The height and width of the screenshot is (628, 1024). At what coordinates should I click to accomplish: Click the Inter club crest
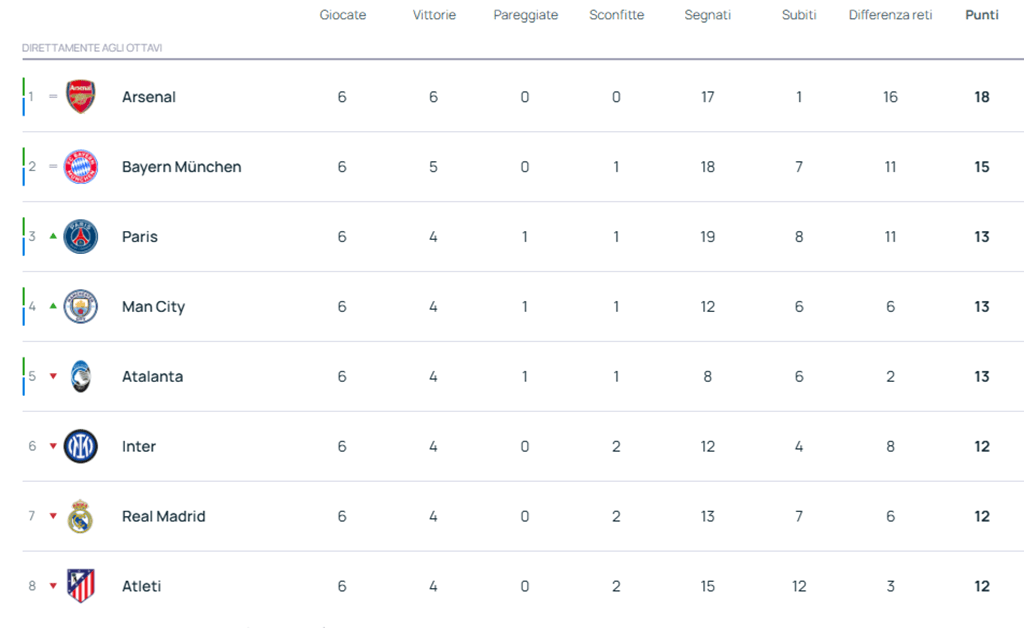pos(81,447)
